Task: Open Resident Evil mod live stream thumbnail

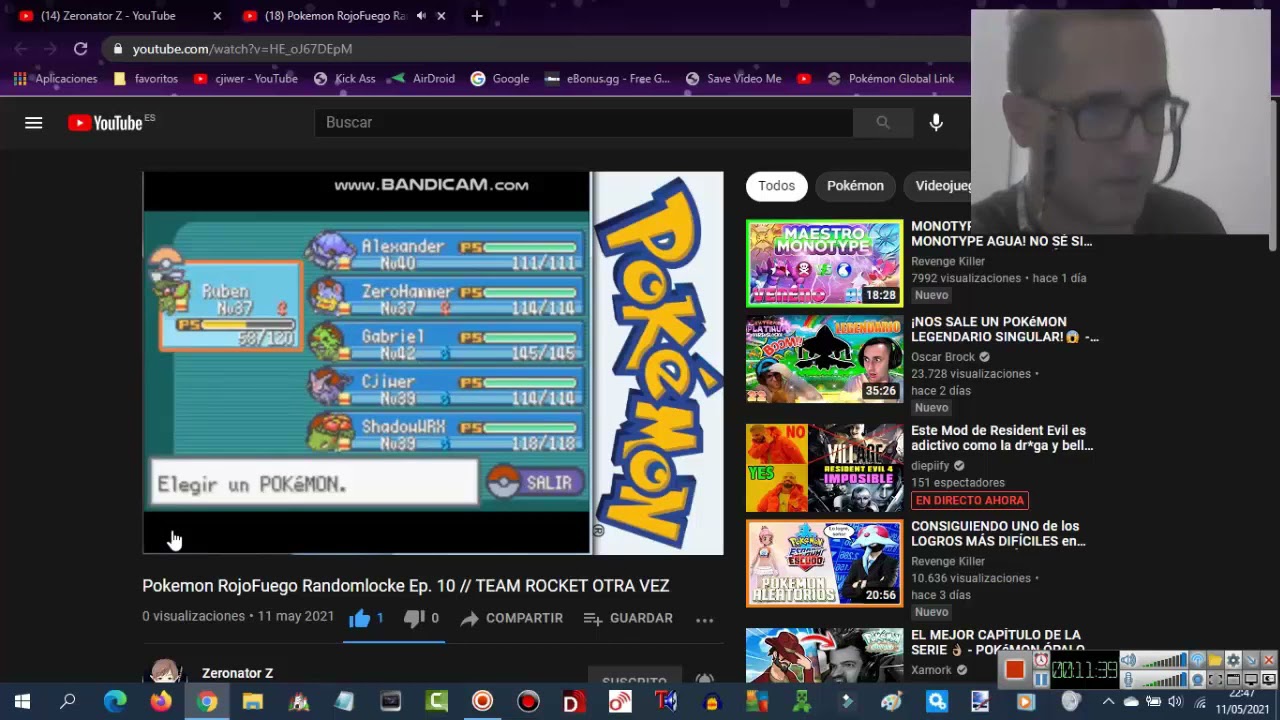Action: (x=824, y=467)
